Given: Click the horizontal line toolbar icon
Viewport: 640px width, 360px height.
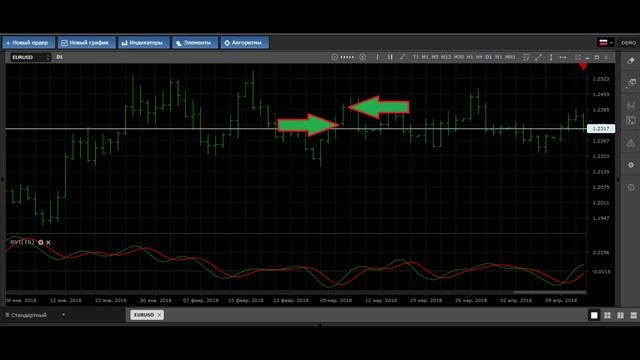Looking at the screenshot, I should click(563, 57).
